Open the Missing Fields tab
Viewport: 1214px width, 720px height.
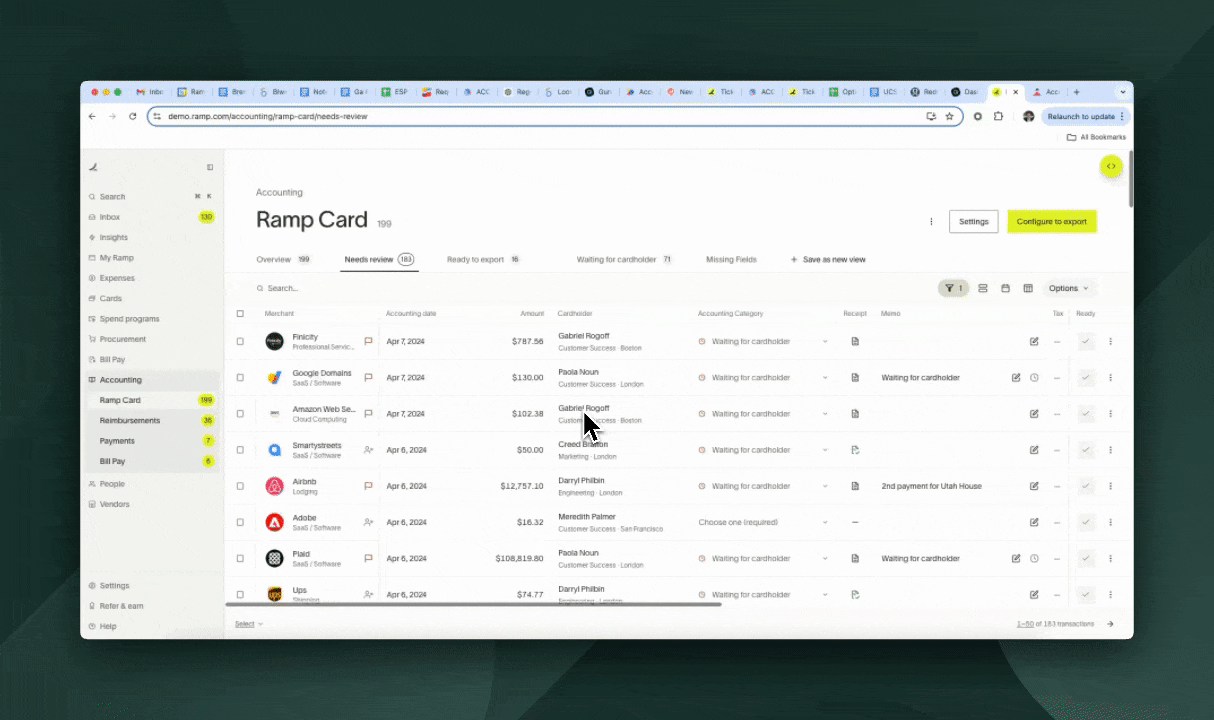[x=731, y=259]
